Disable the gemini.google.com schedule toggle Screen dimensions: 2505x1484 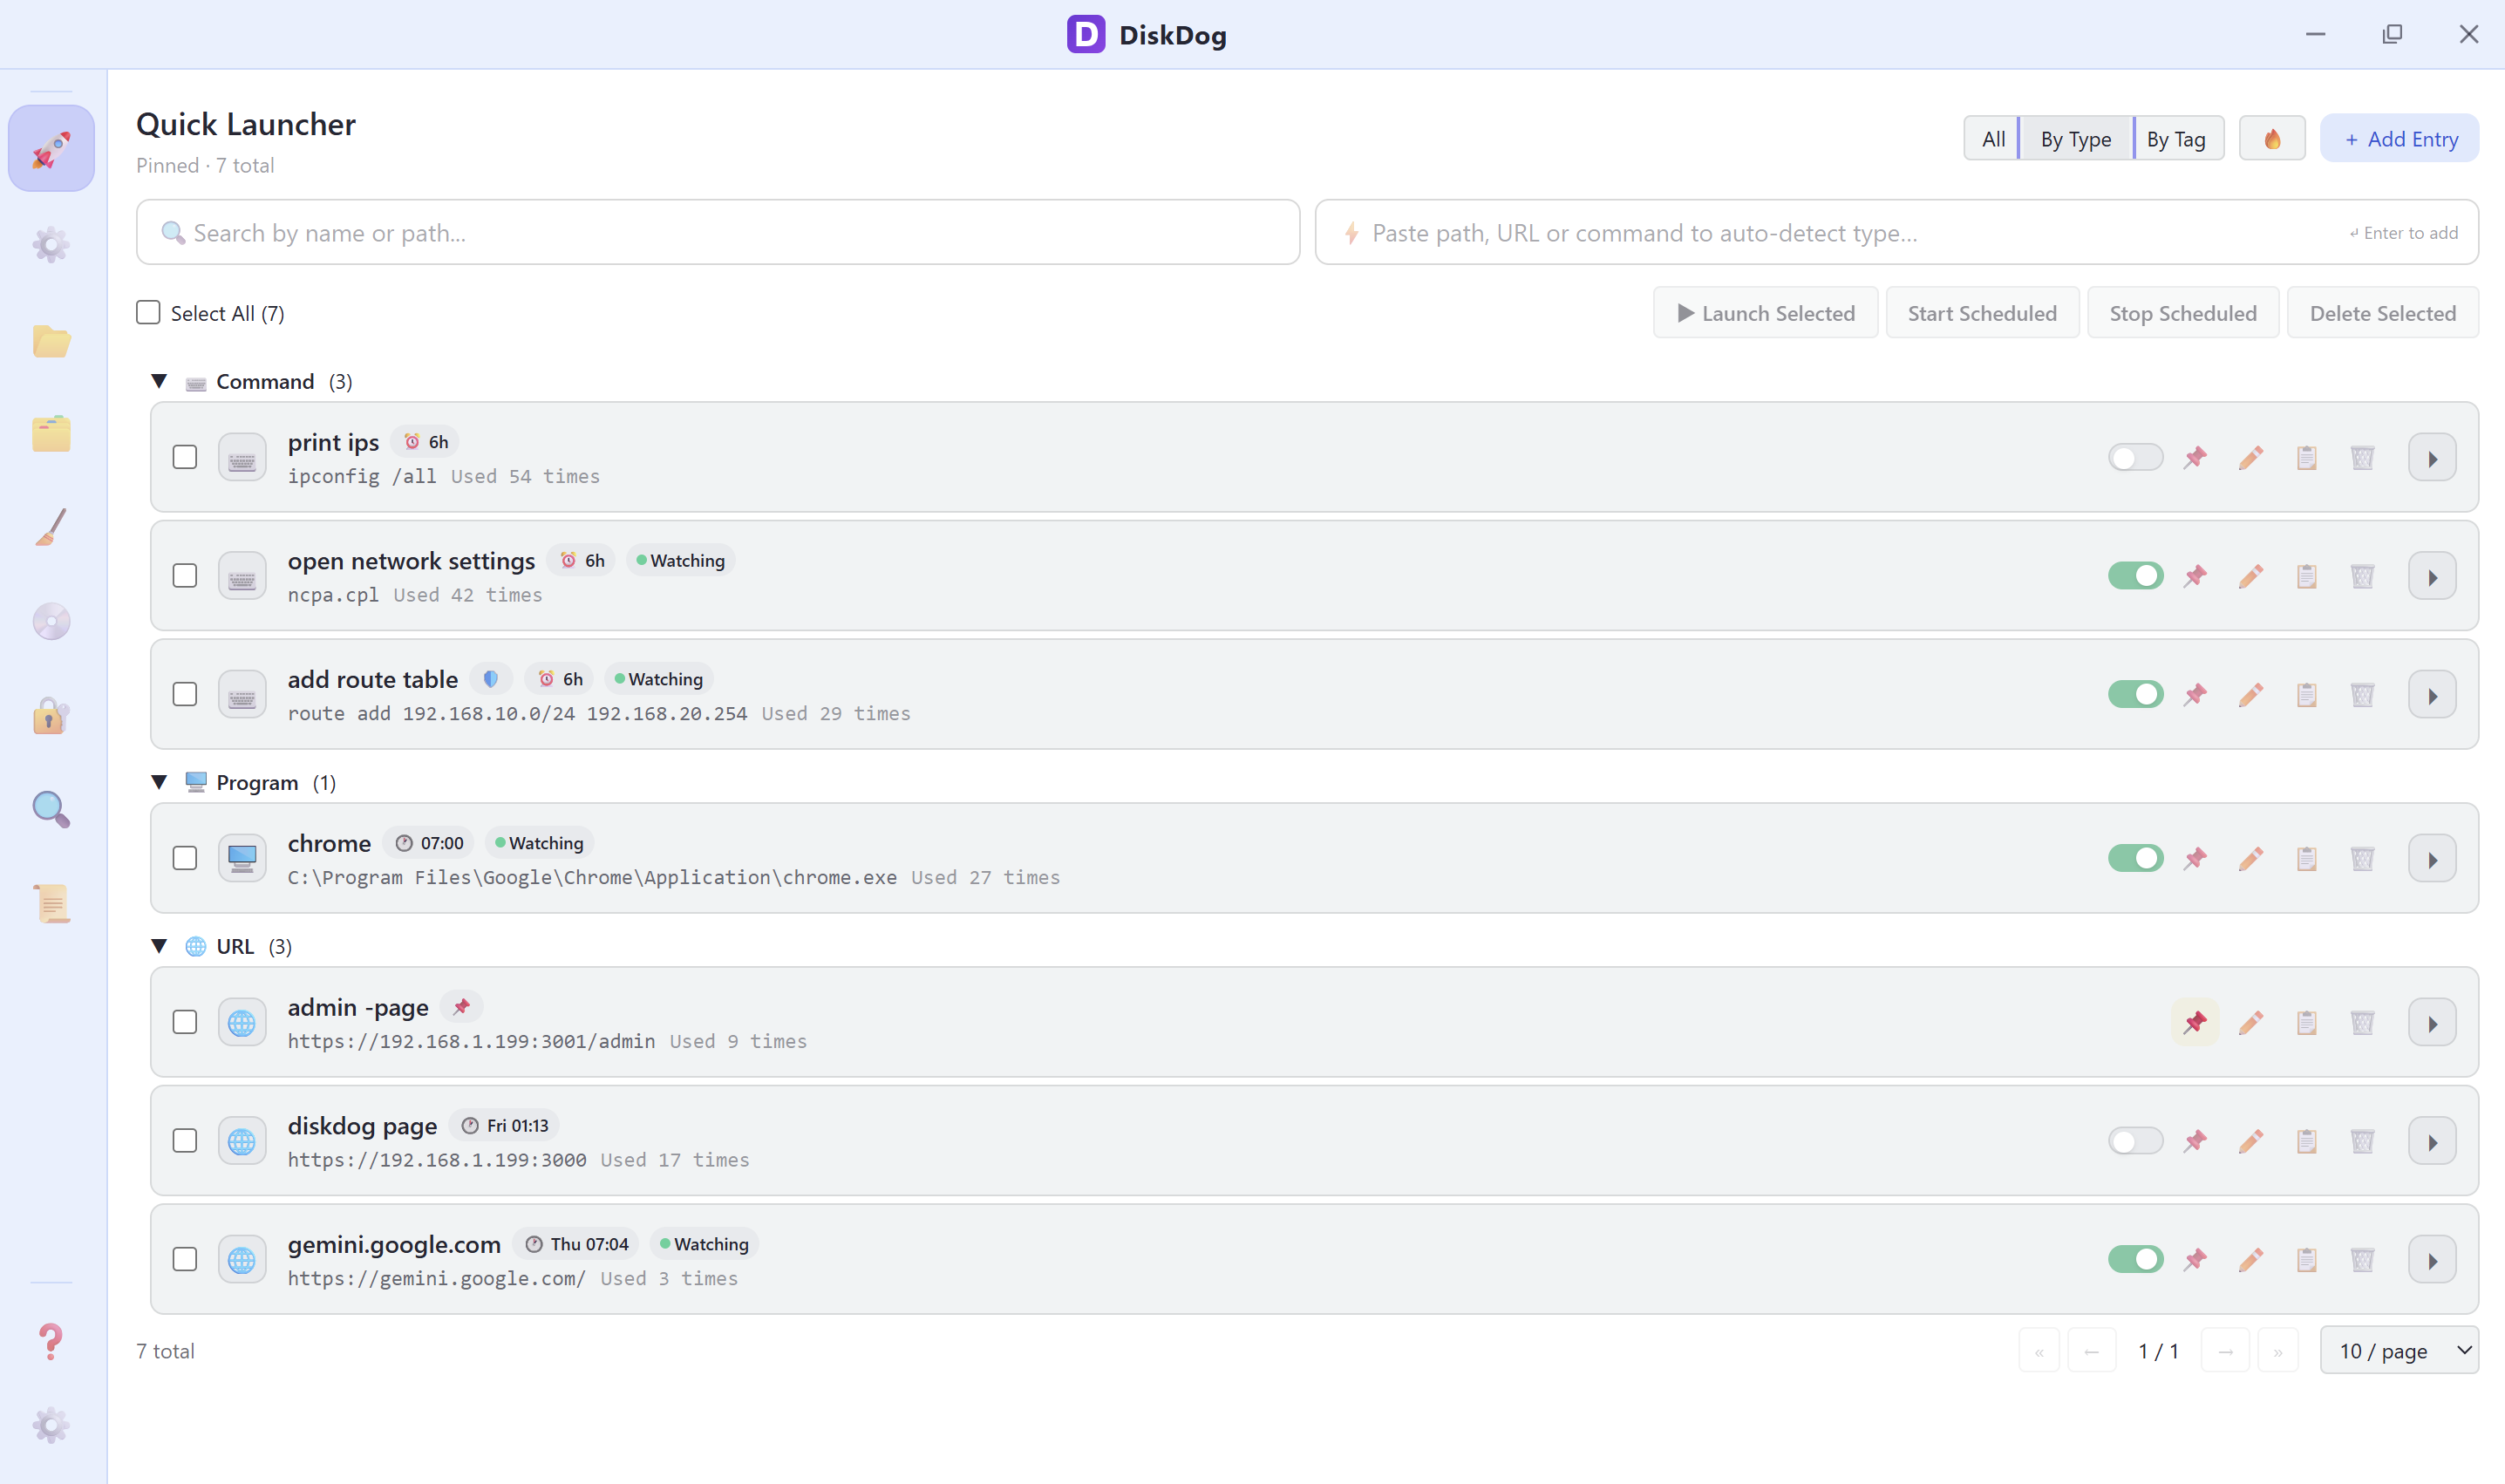[x=2135, y=1260]
